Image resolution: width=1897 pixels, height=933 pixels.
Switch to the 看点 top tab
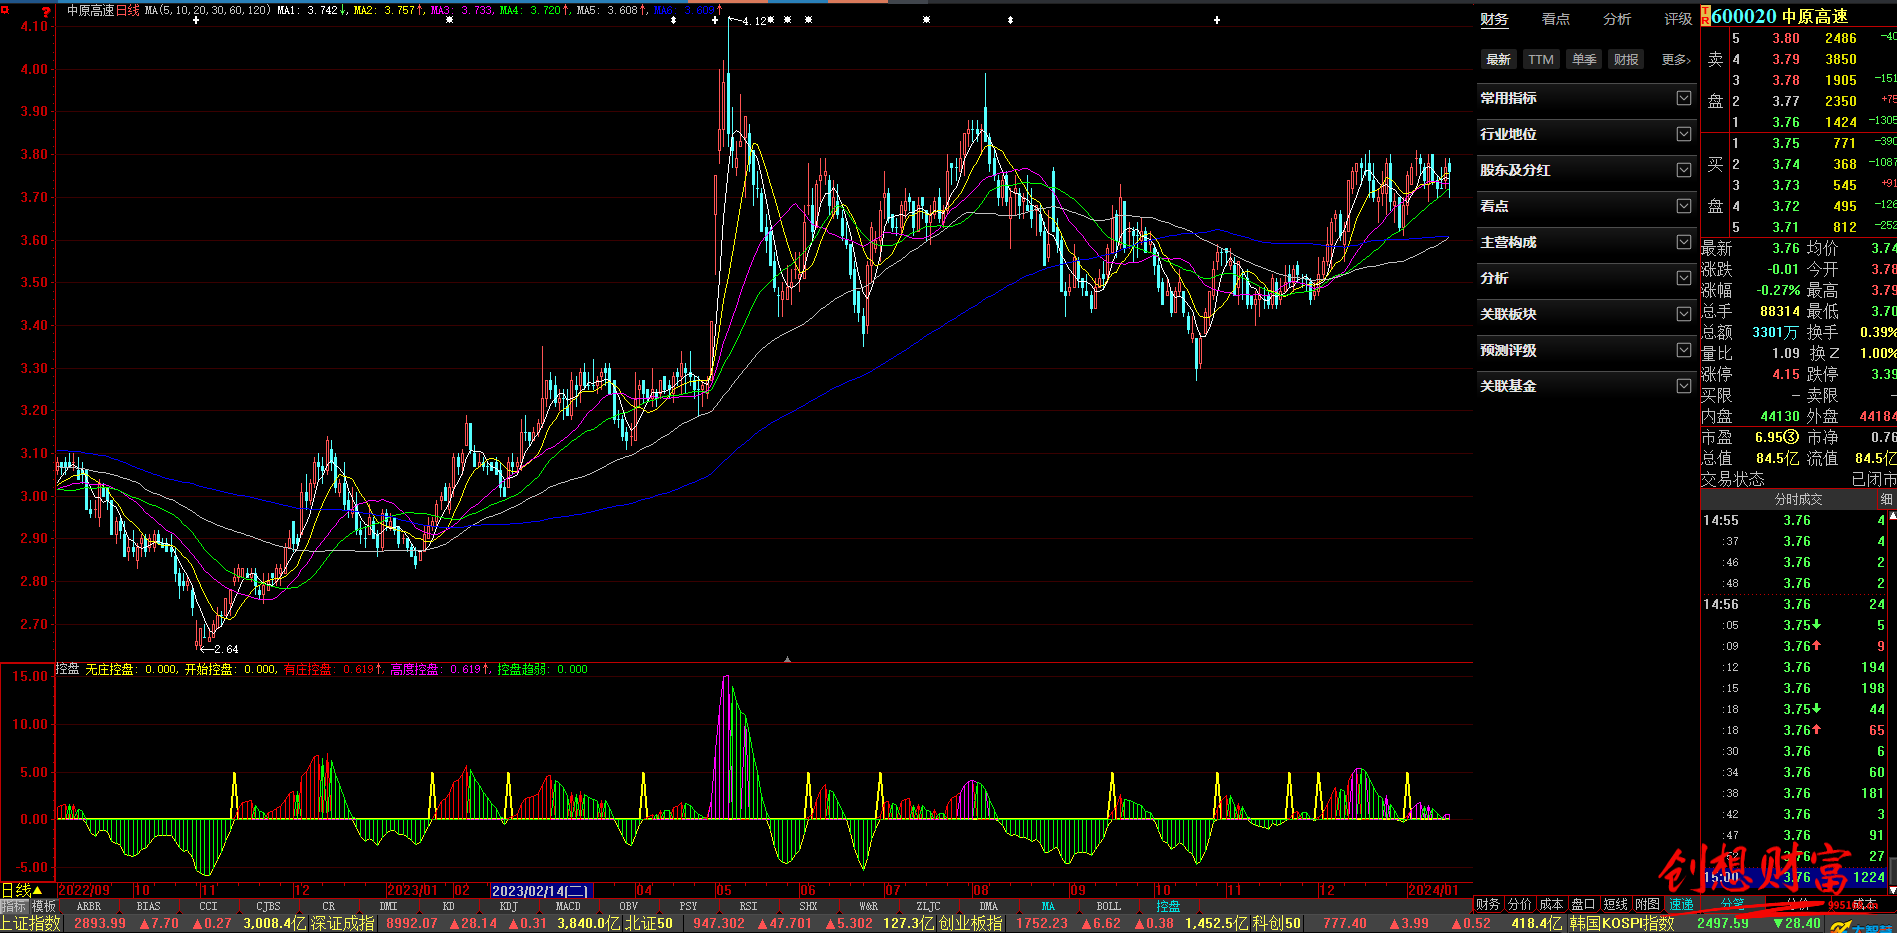1555,19
